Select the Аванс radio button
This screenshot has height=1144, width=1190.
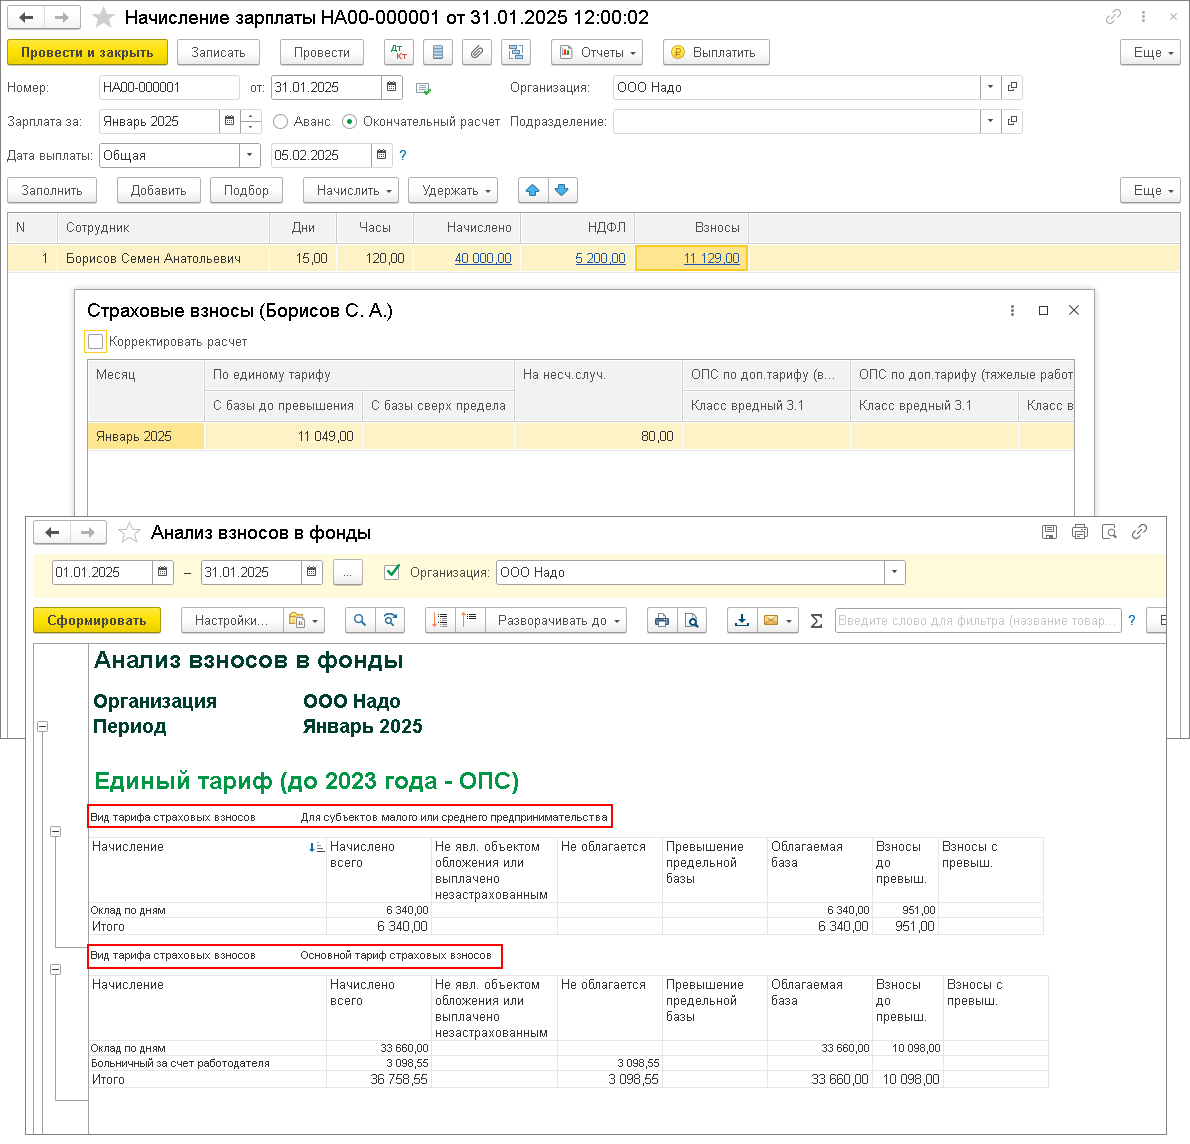tap(281, 122)
